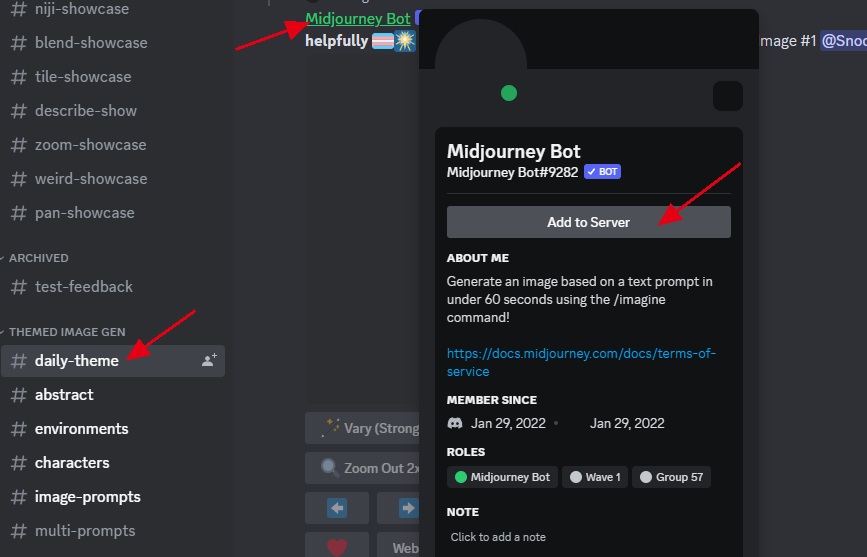Viewport: 867px width, 557px height.
Task: Click the note field to add a note
Action: click(x=498, y=537)
